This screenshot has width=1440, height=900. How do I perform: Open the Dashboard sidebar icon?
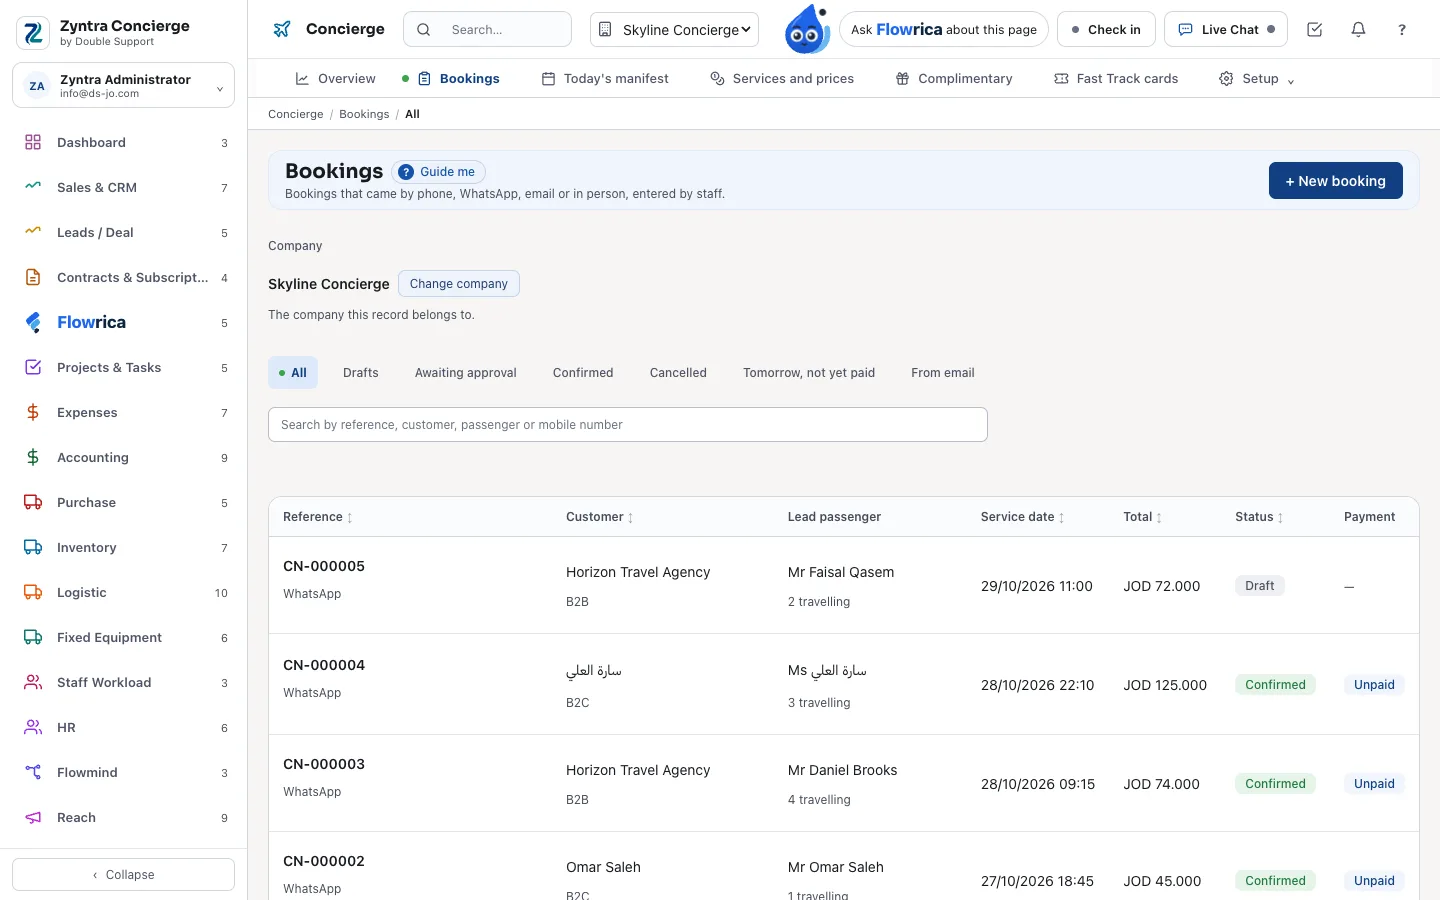pyautogui.click(x=33, y=143)
